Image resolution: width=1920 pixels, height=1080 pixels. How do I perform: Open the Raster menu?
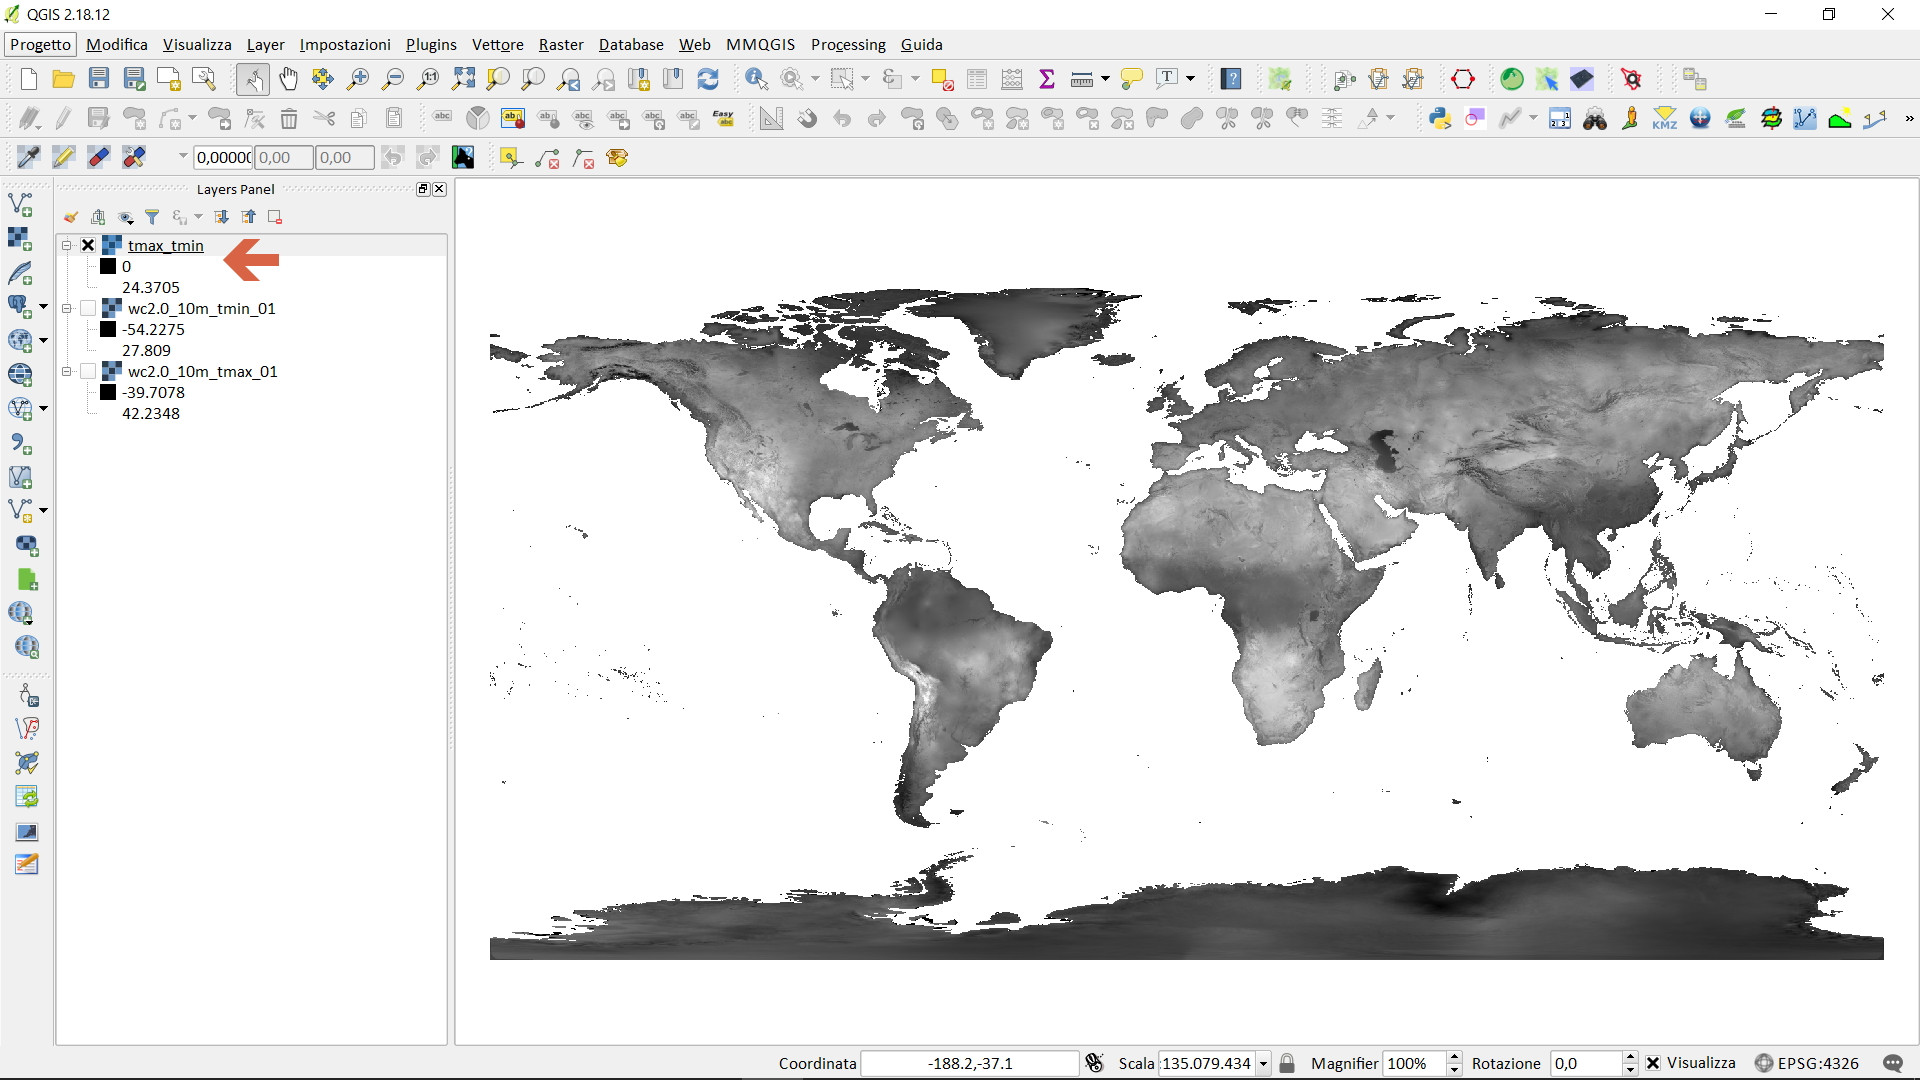click(x=561, y=44)
